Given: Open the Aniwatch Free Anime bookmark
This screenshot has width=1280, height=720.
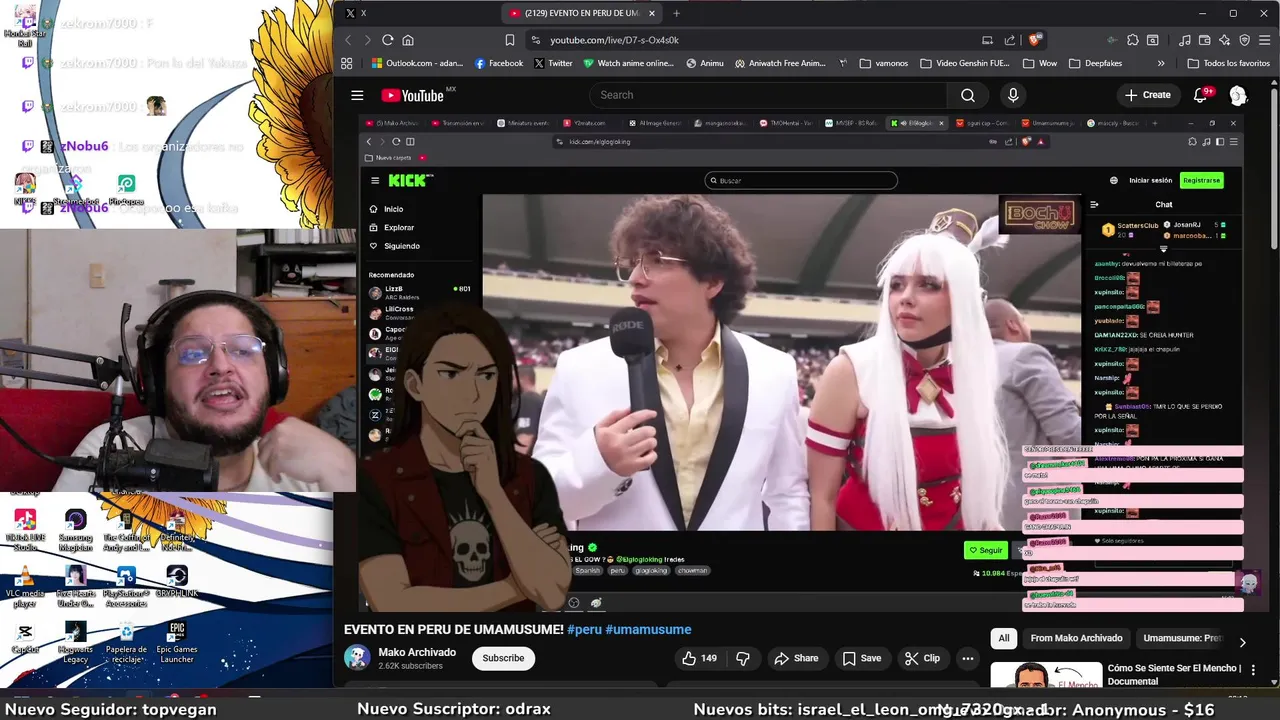Looking at the screenshot, I should (781, 63).
